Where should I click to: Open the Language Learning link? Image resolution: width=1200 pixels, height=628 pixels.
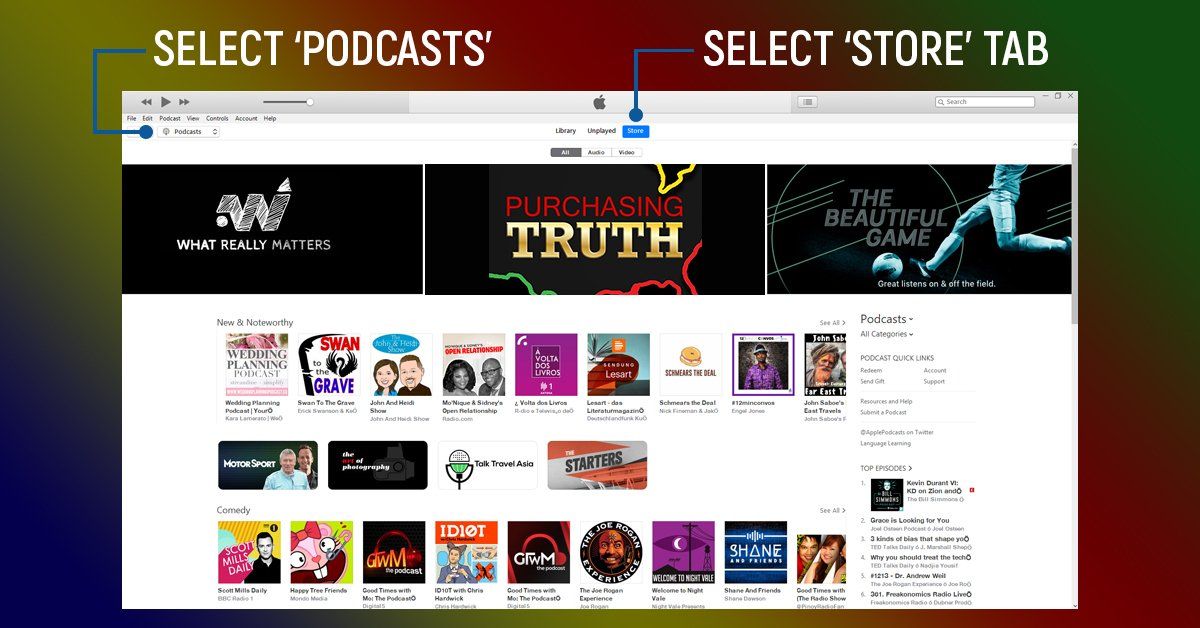885,443
